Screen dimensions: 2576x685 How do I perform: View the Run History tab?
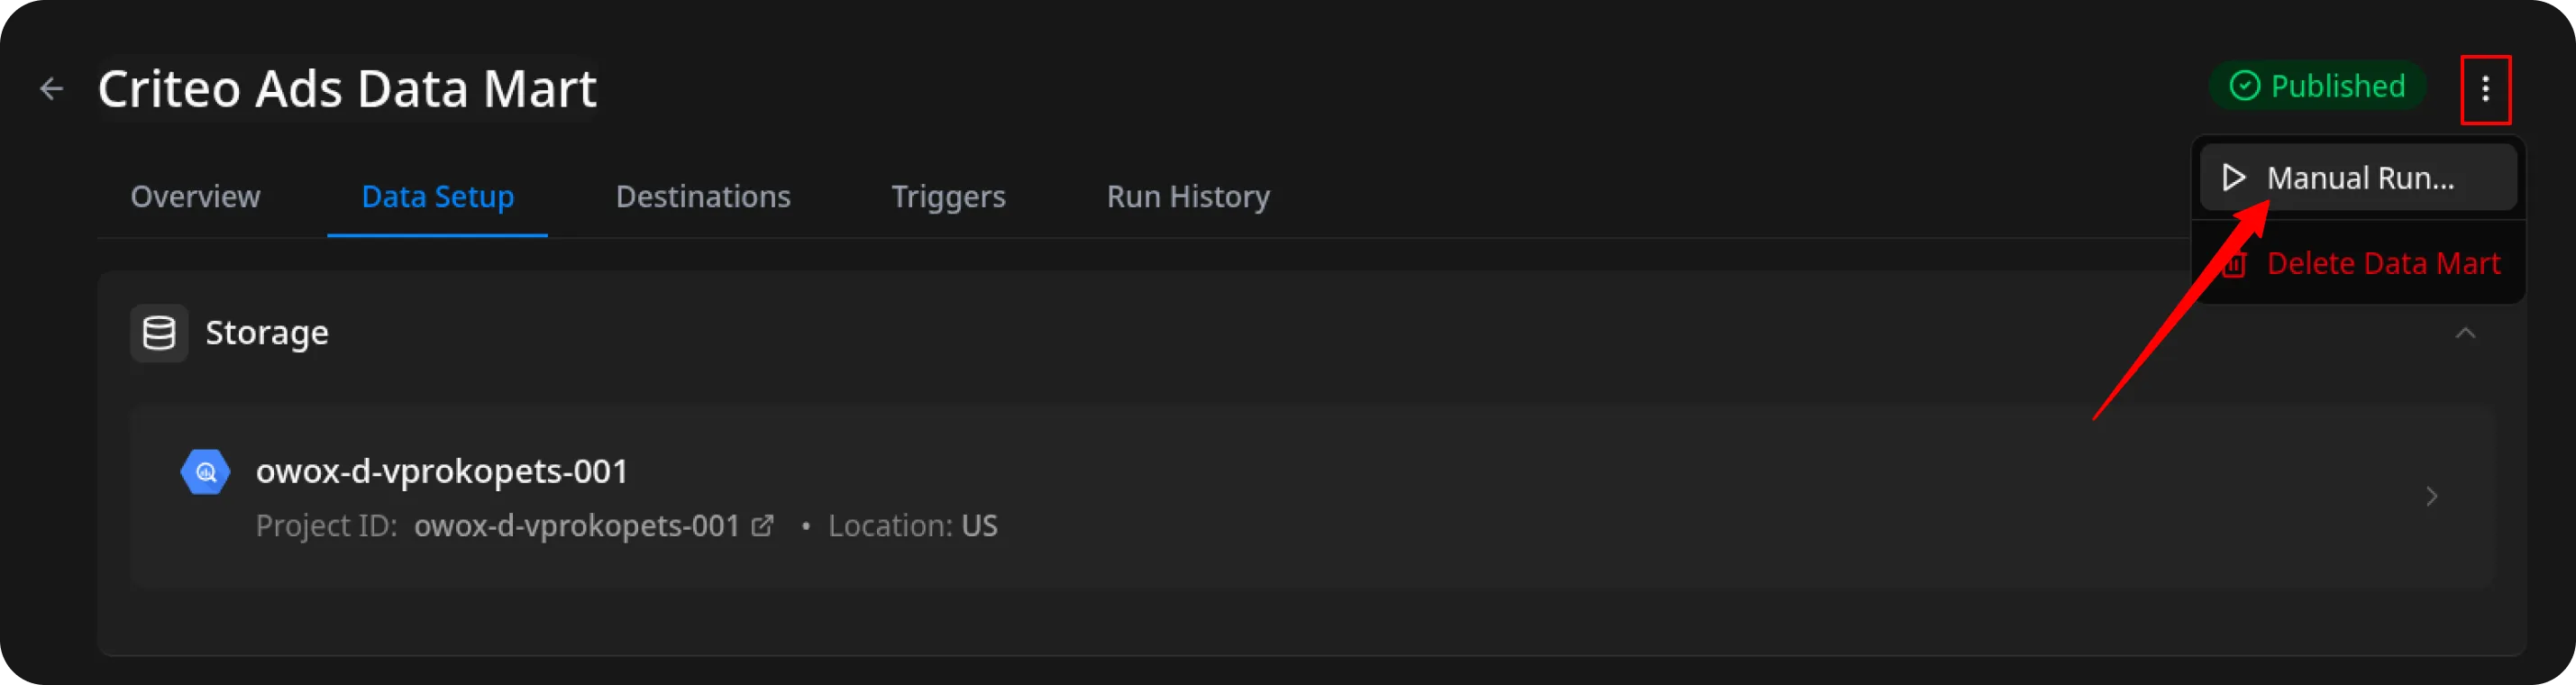tap(1188, 197)
